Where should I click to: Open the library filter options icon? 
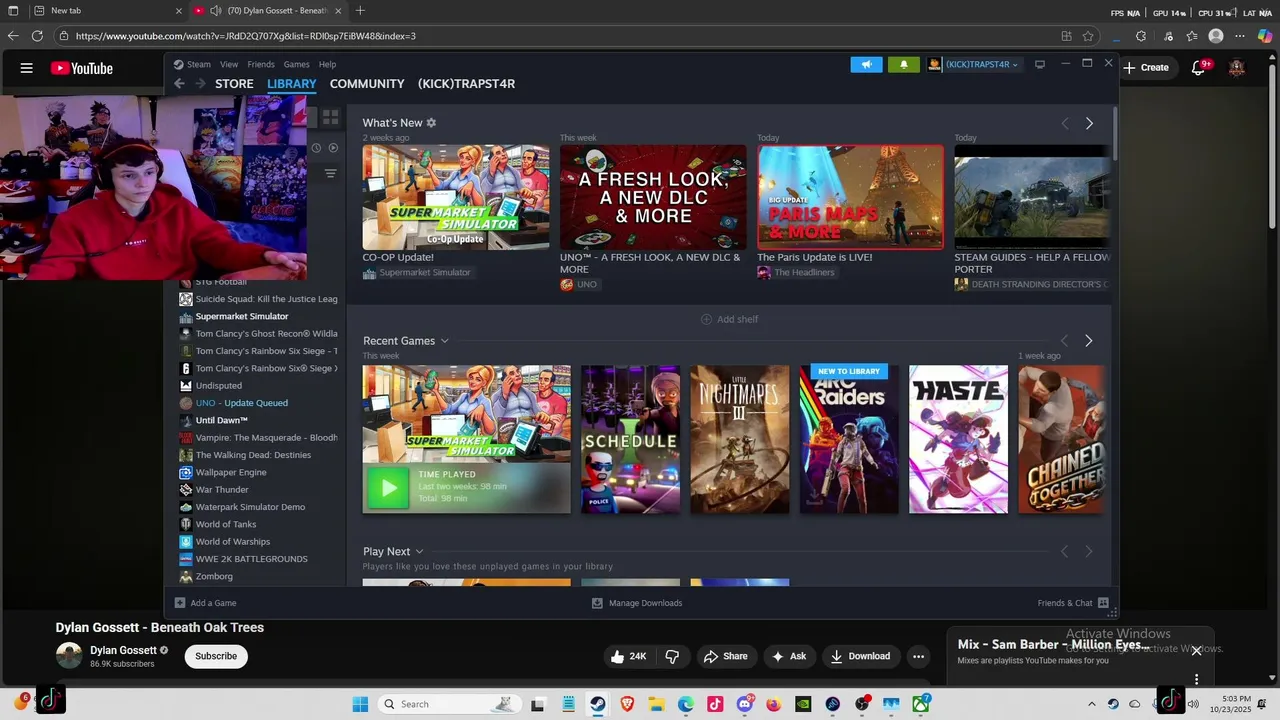331,173
